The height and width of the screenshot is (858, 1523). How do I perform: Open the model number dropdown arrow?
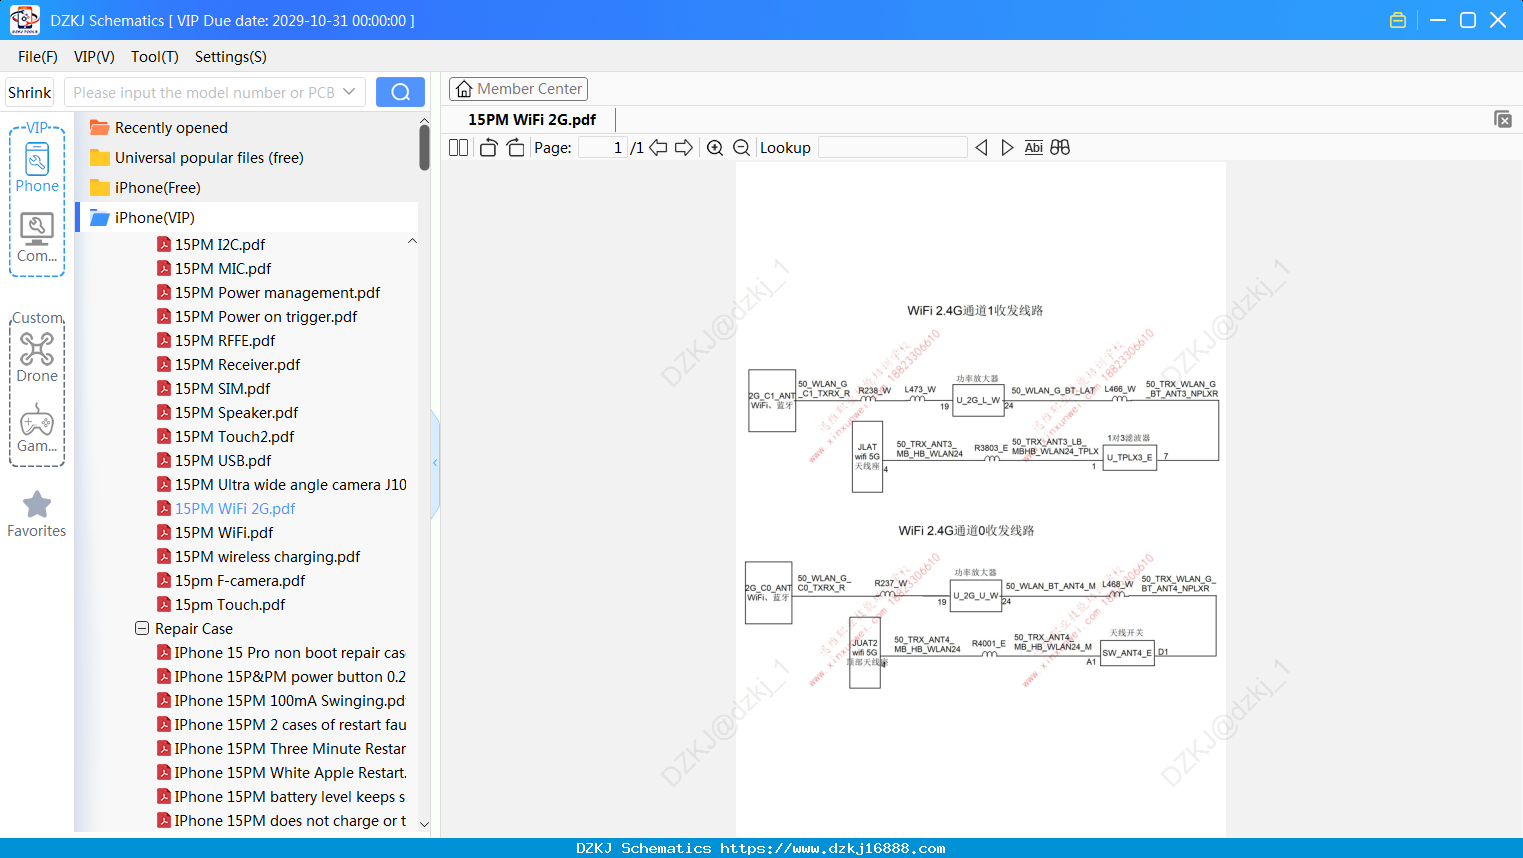(x=349, y=92)
